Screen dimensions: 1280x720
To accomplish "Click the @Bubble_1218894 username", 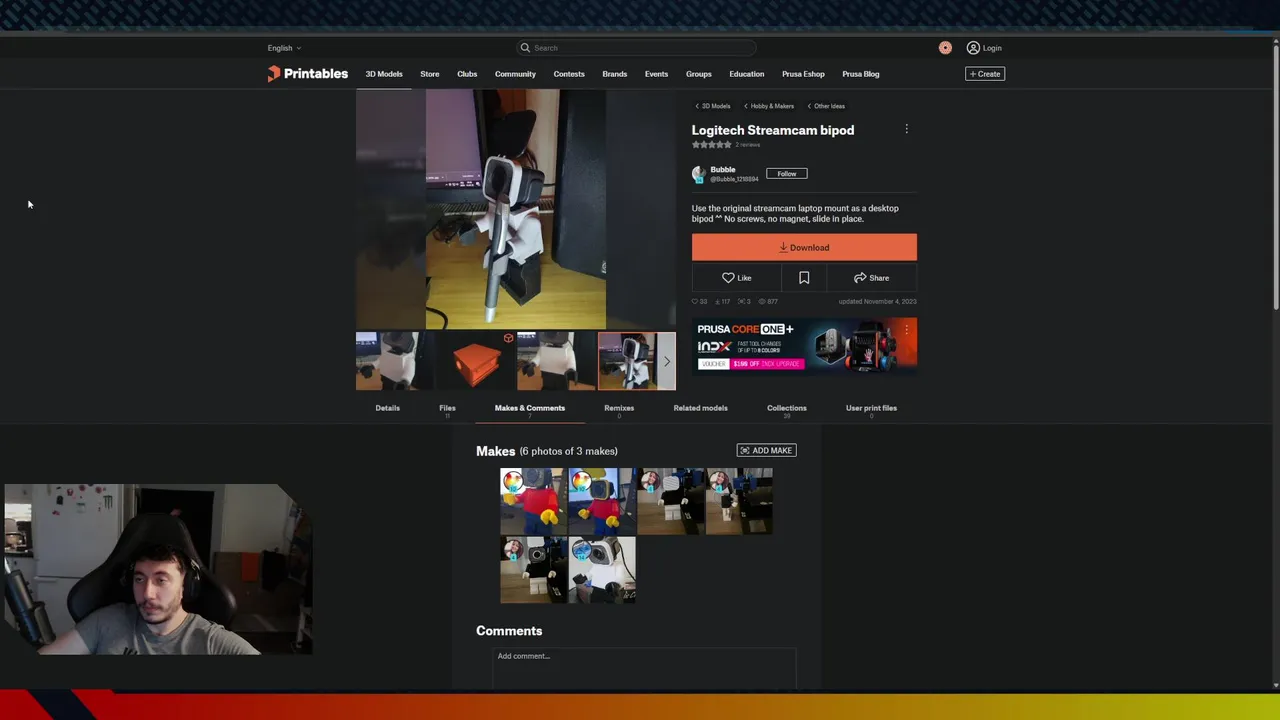I will pos(735,179).
